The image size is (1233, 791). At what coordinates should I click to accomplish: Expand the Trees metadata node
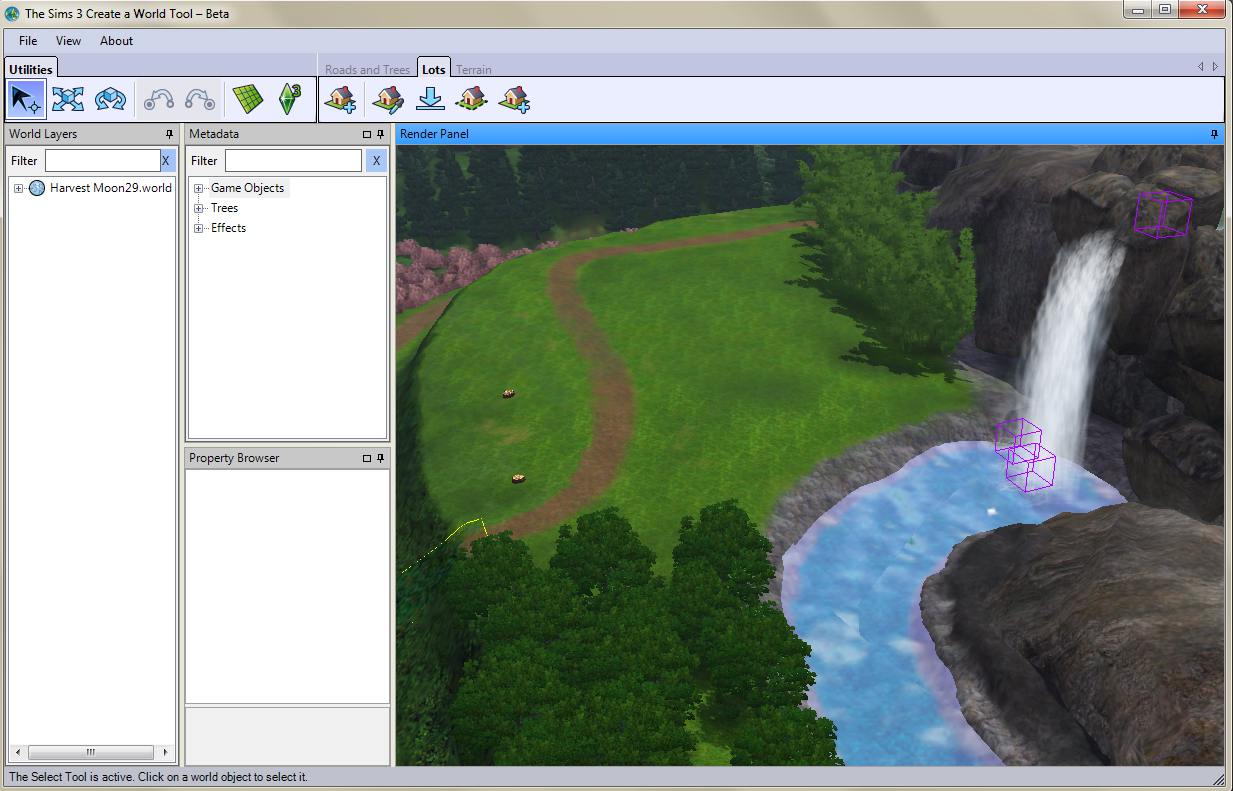click(198, 208)
